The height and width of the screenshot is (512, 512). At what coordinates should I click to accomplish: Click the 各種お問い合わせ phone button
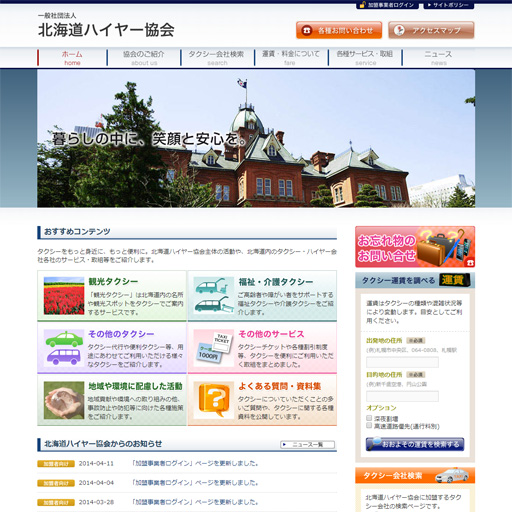pyautogui.click(x=339, y=30)
